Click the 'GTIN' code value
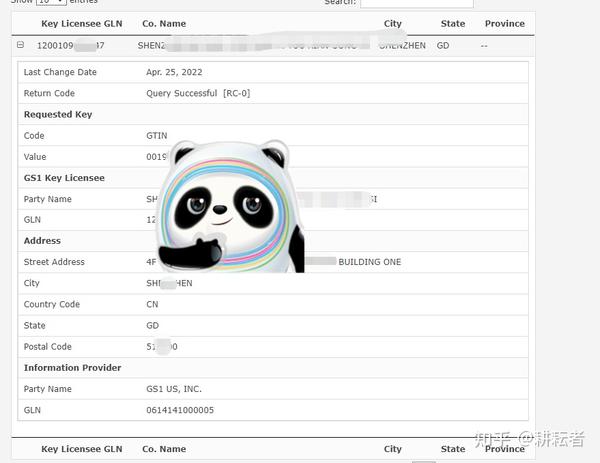Image resolution: width=600 pixels, height=463 pixels. tap(157, 136)
